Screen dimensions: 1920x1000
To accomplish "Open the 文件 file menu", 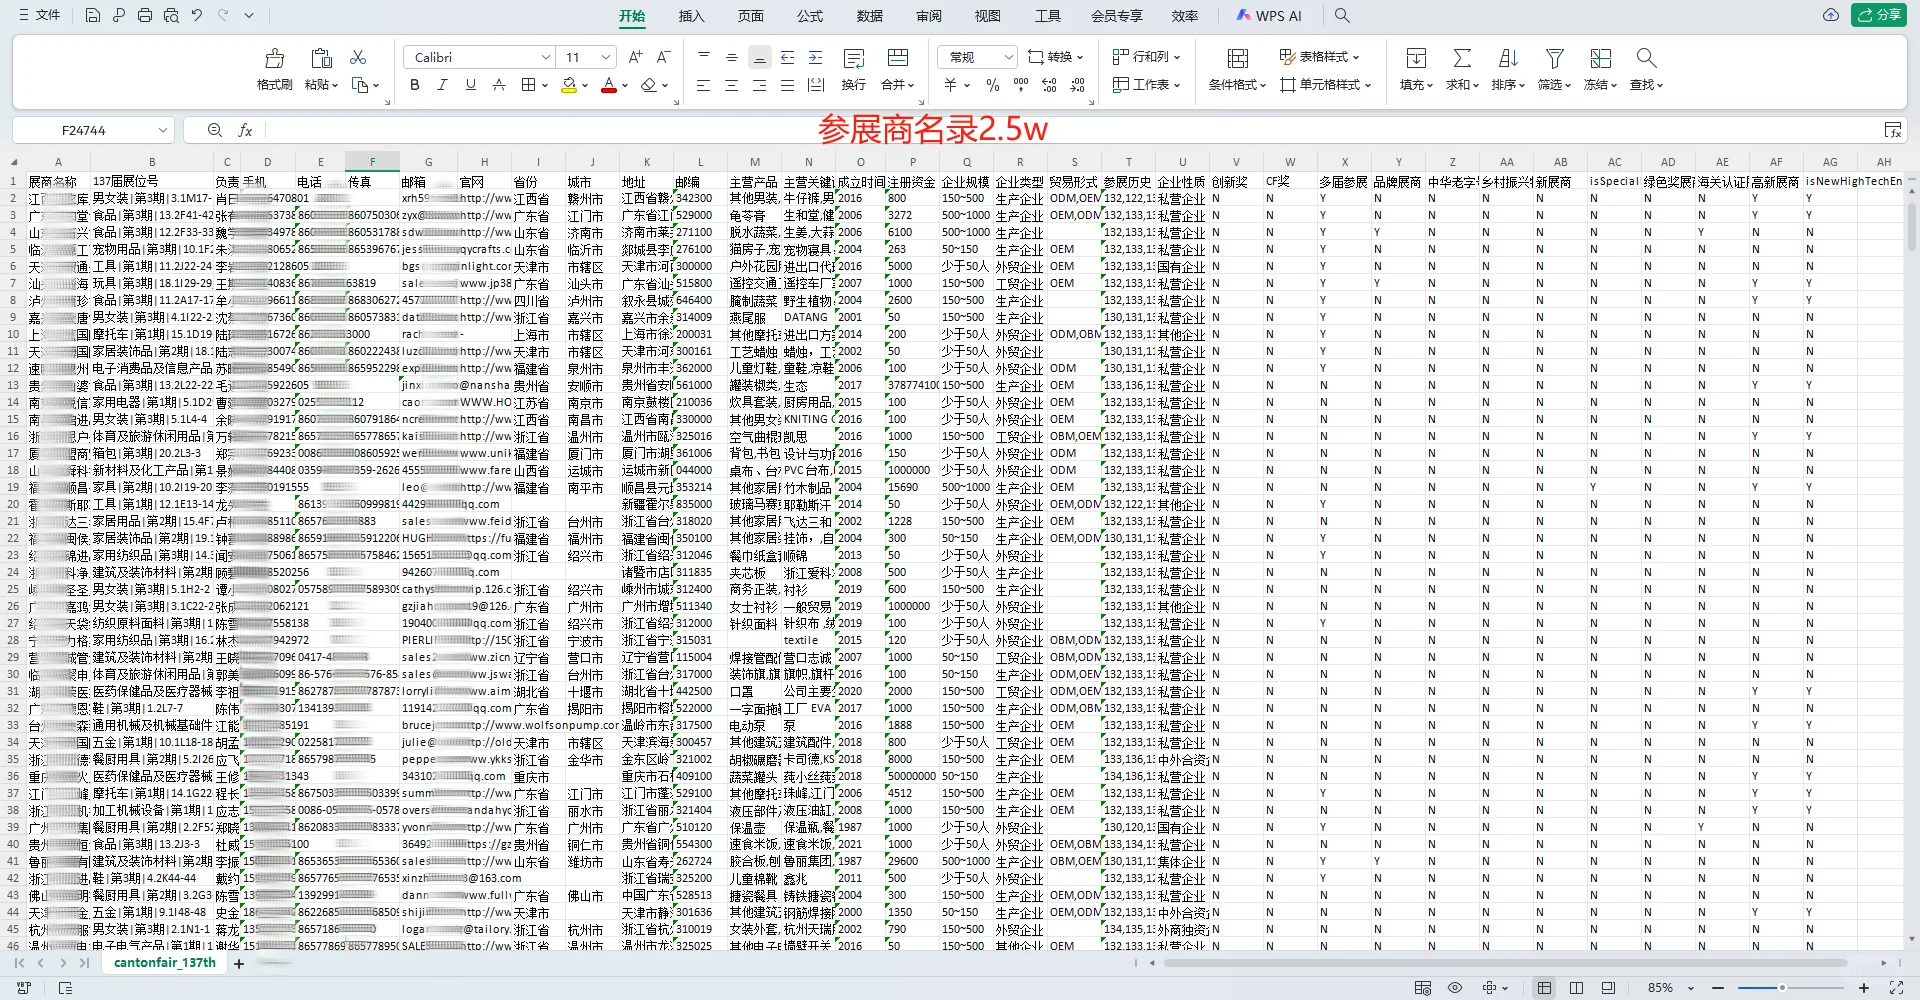I will tap(39, 15).
